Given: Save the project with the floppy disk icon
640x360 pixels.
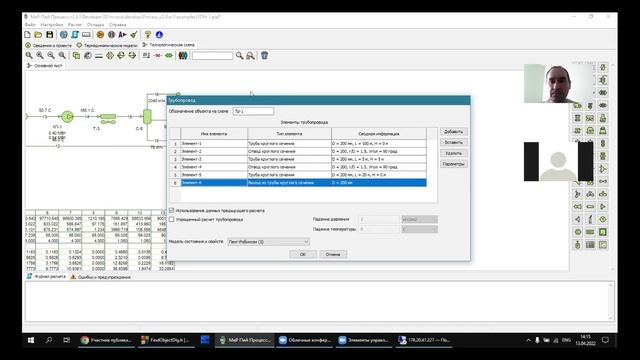Looking at the screenshot, I should pyautogui.click(x=49, y=35).
